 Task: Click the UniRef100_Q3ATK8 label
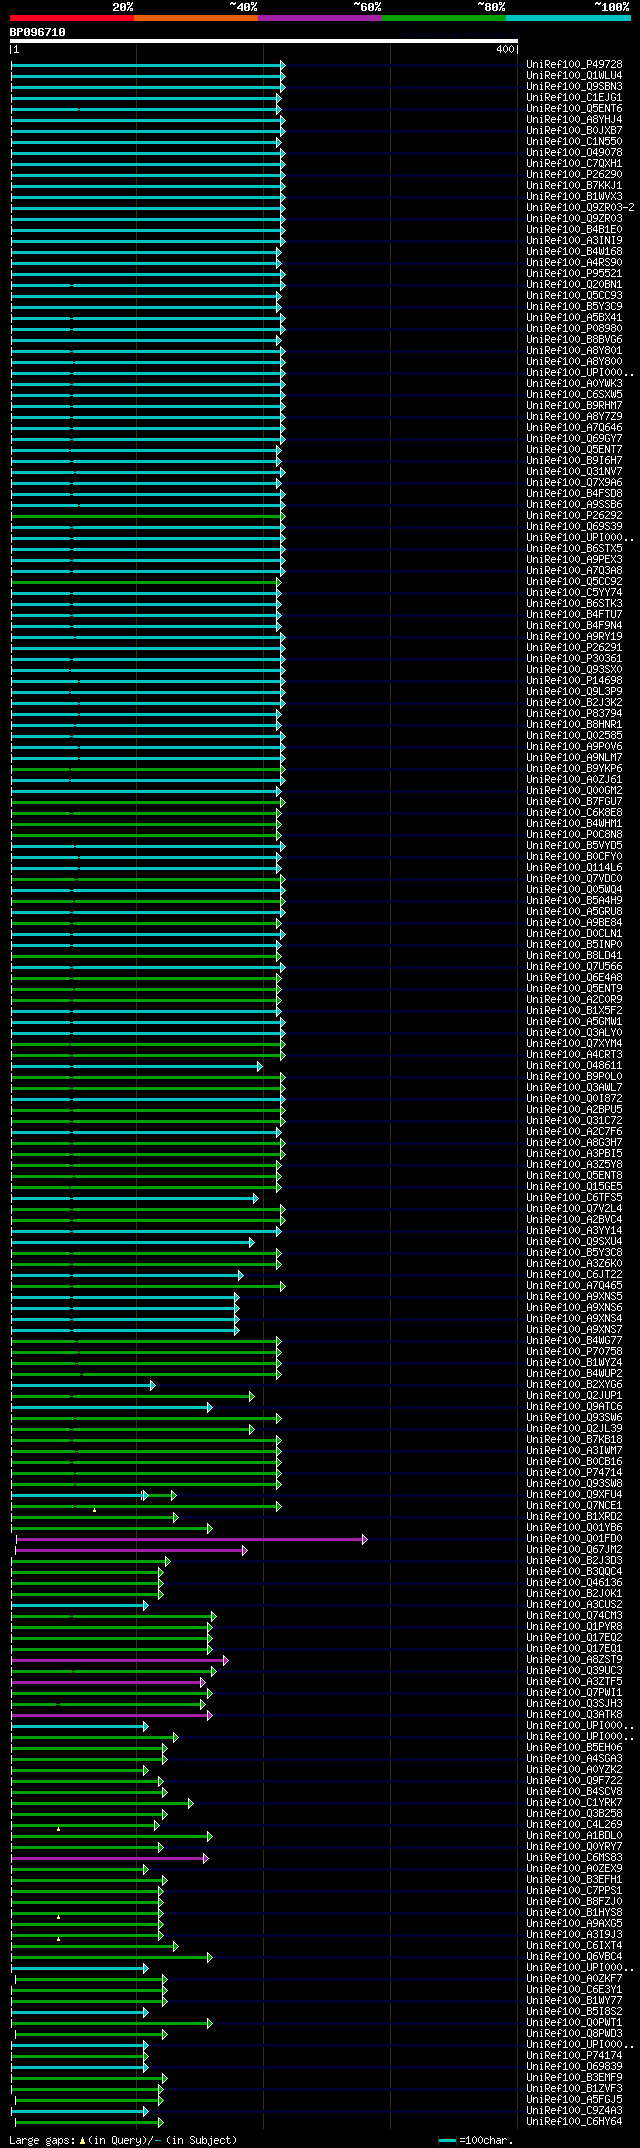click(x=574, y=1714)
